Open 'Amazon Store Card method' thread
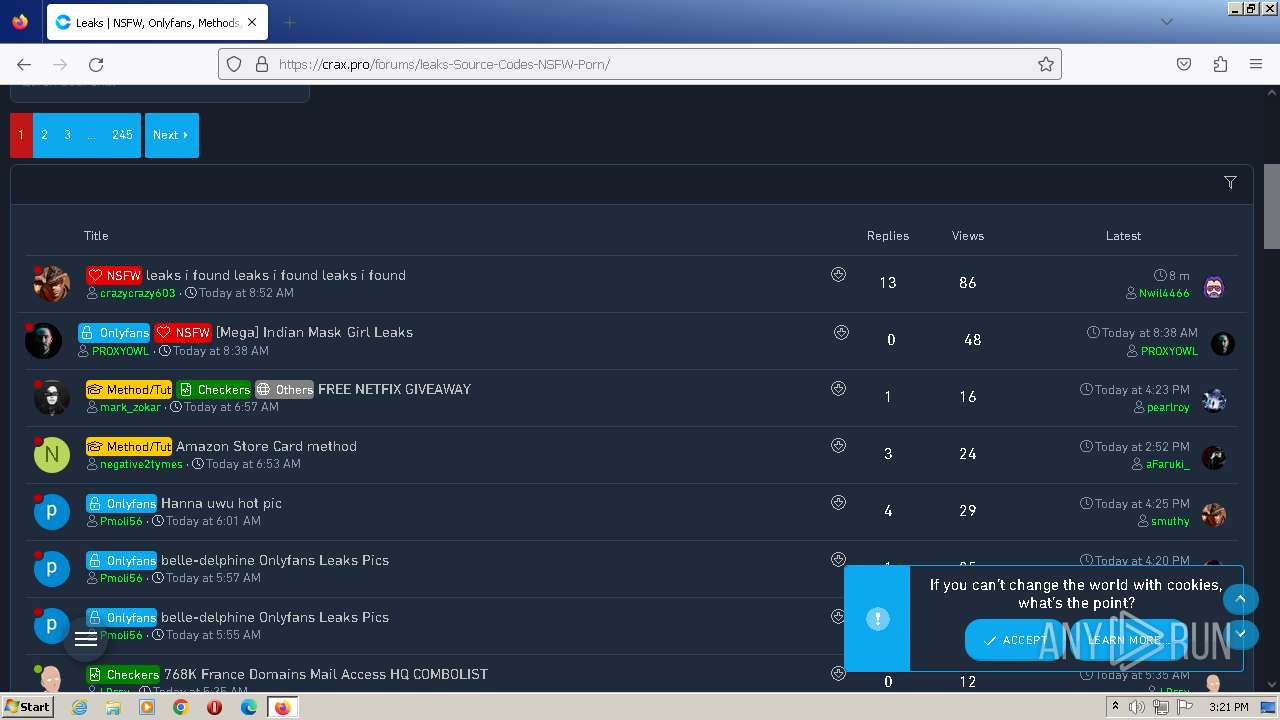1280x720 pixels. pos(266,446)
